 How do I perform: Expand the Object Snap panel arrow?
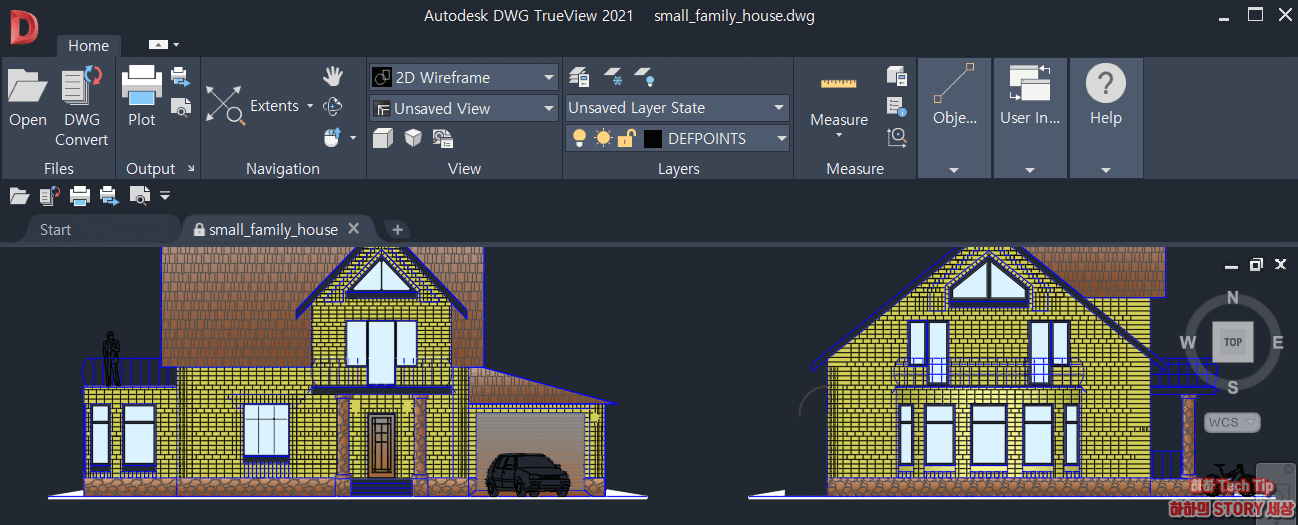coord(954,170)
